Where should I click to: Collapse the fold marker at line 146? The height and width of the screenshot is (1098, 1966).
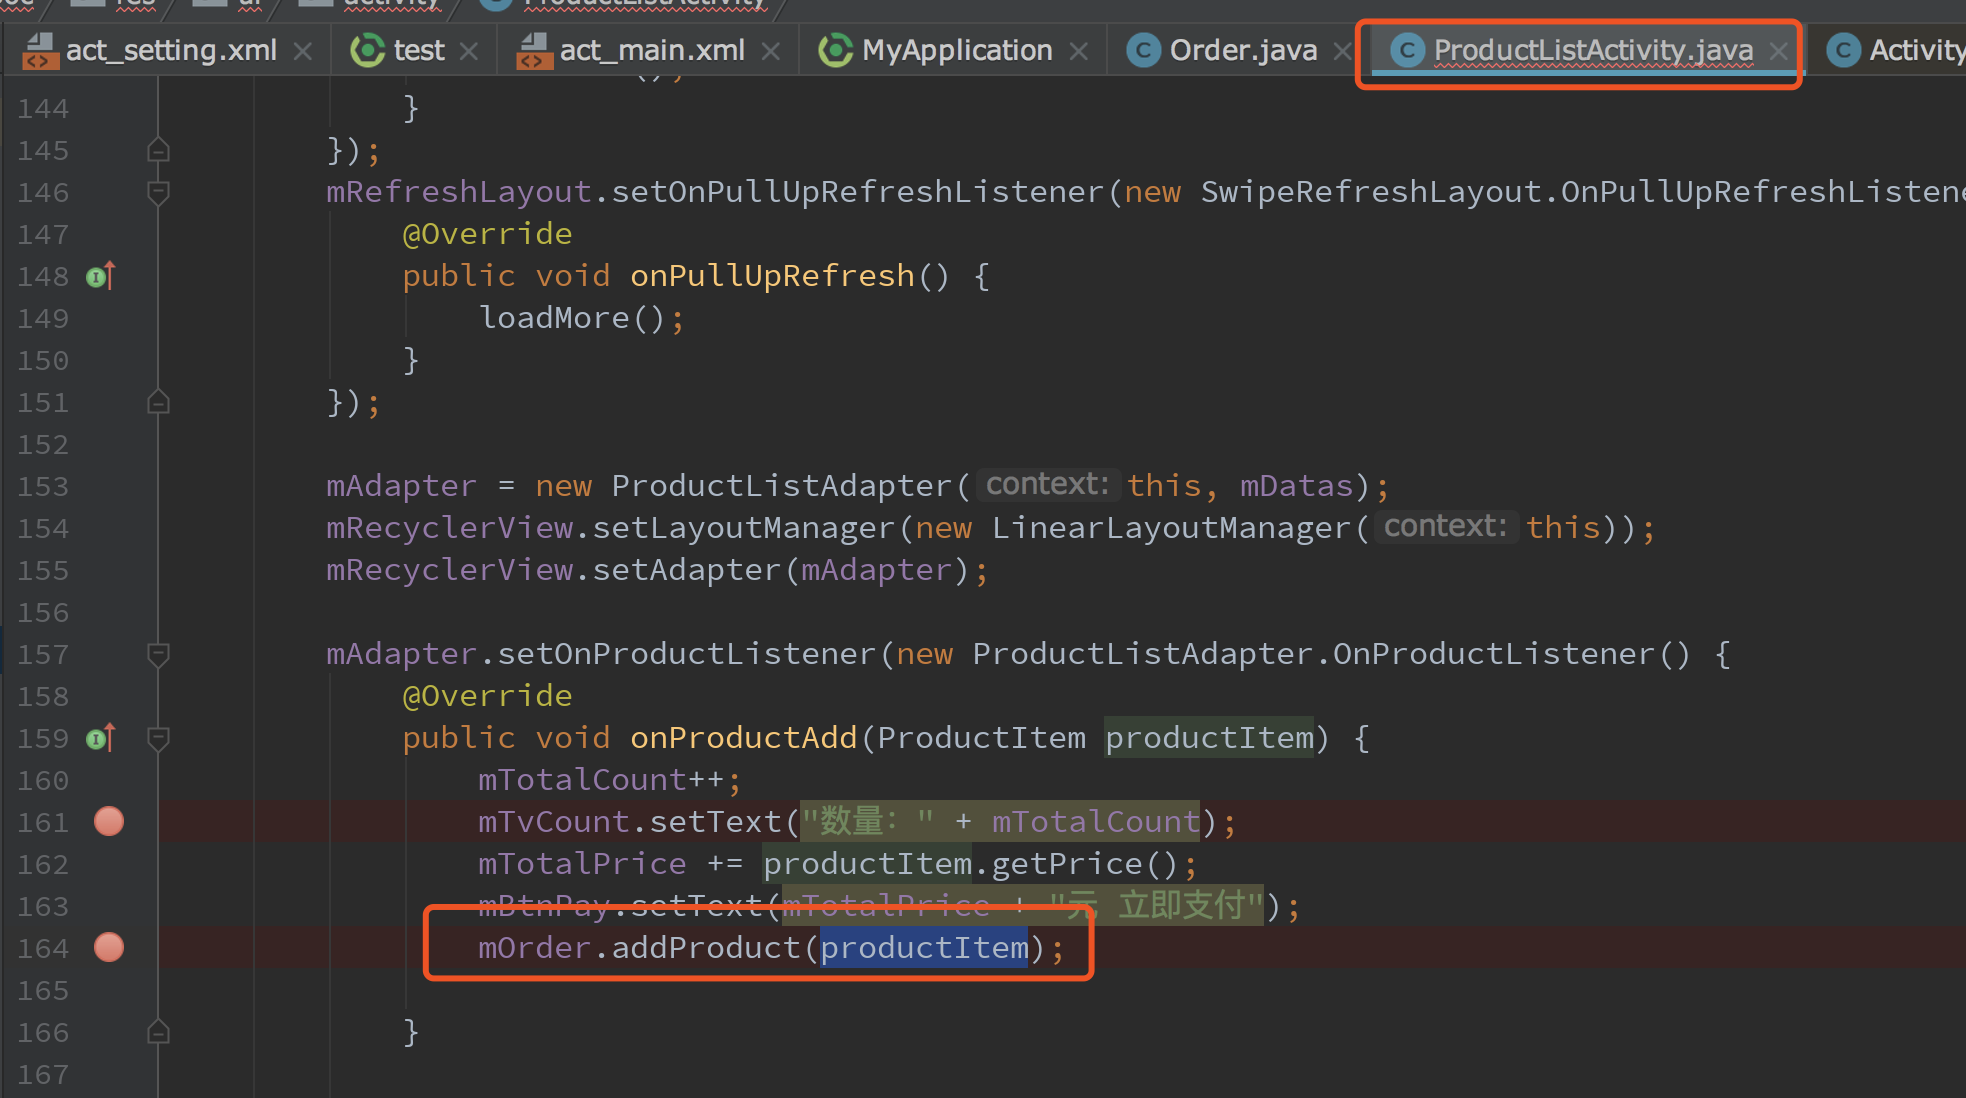(x=158, y=192)
